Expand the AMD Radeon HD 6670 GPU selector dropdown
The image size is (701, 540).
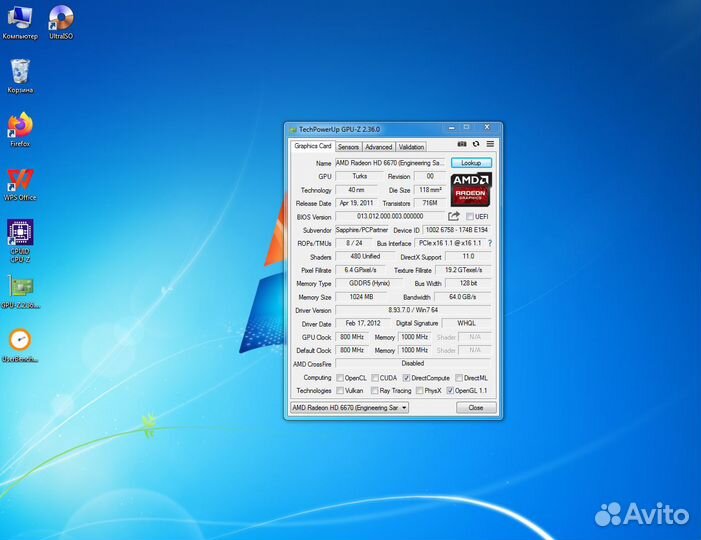pyautogui.click(x=350, y=408)
